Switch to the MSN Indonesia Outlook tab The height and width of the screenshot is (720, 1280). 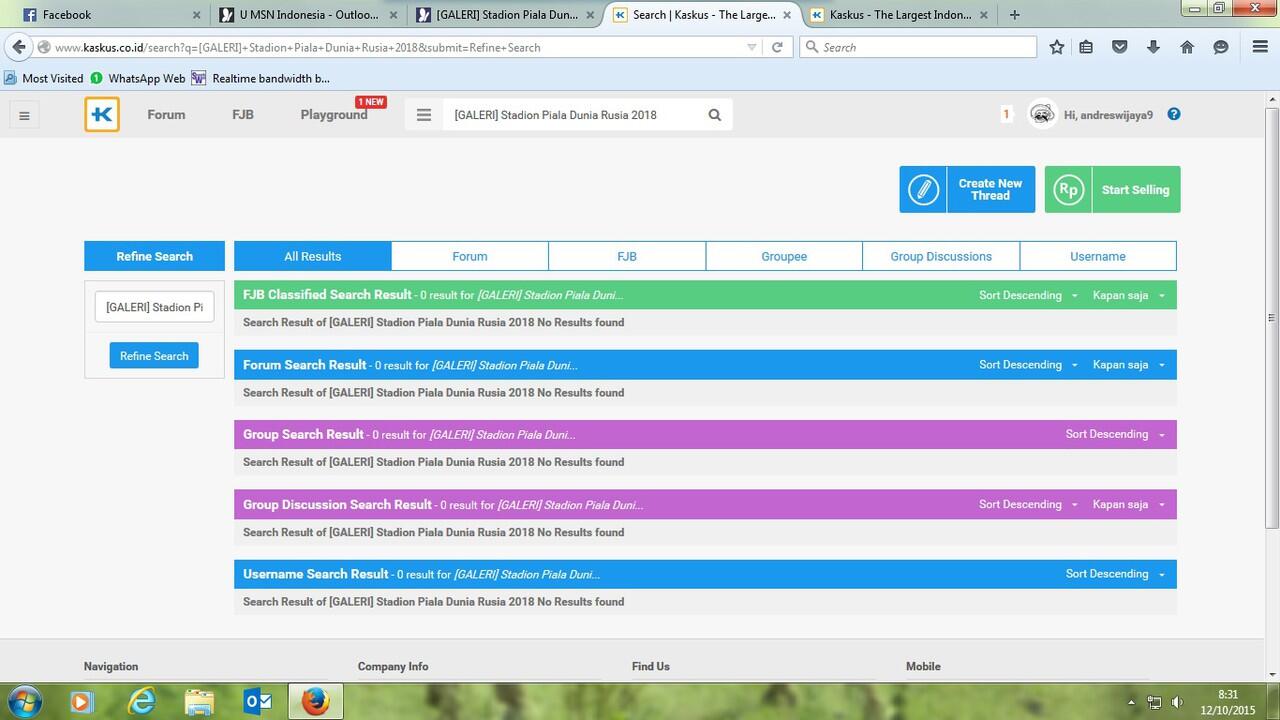pyautogui.click(x=308, y=15)
